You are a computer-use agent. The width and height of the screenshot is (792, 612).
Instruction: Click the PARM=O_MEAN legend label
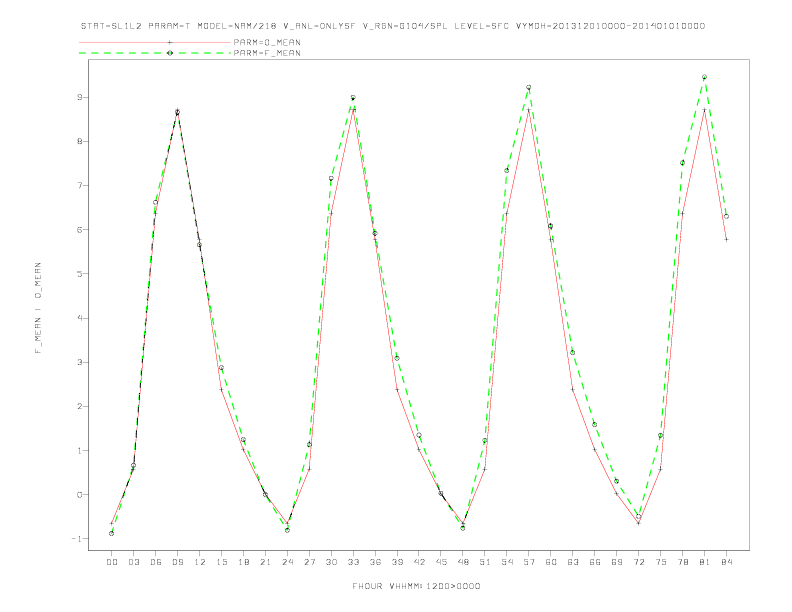[x=267, y=42]
